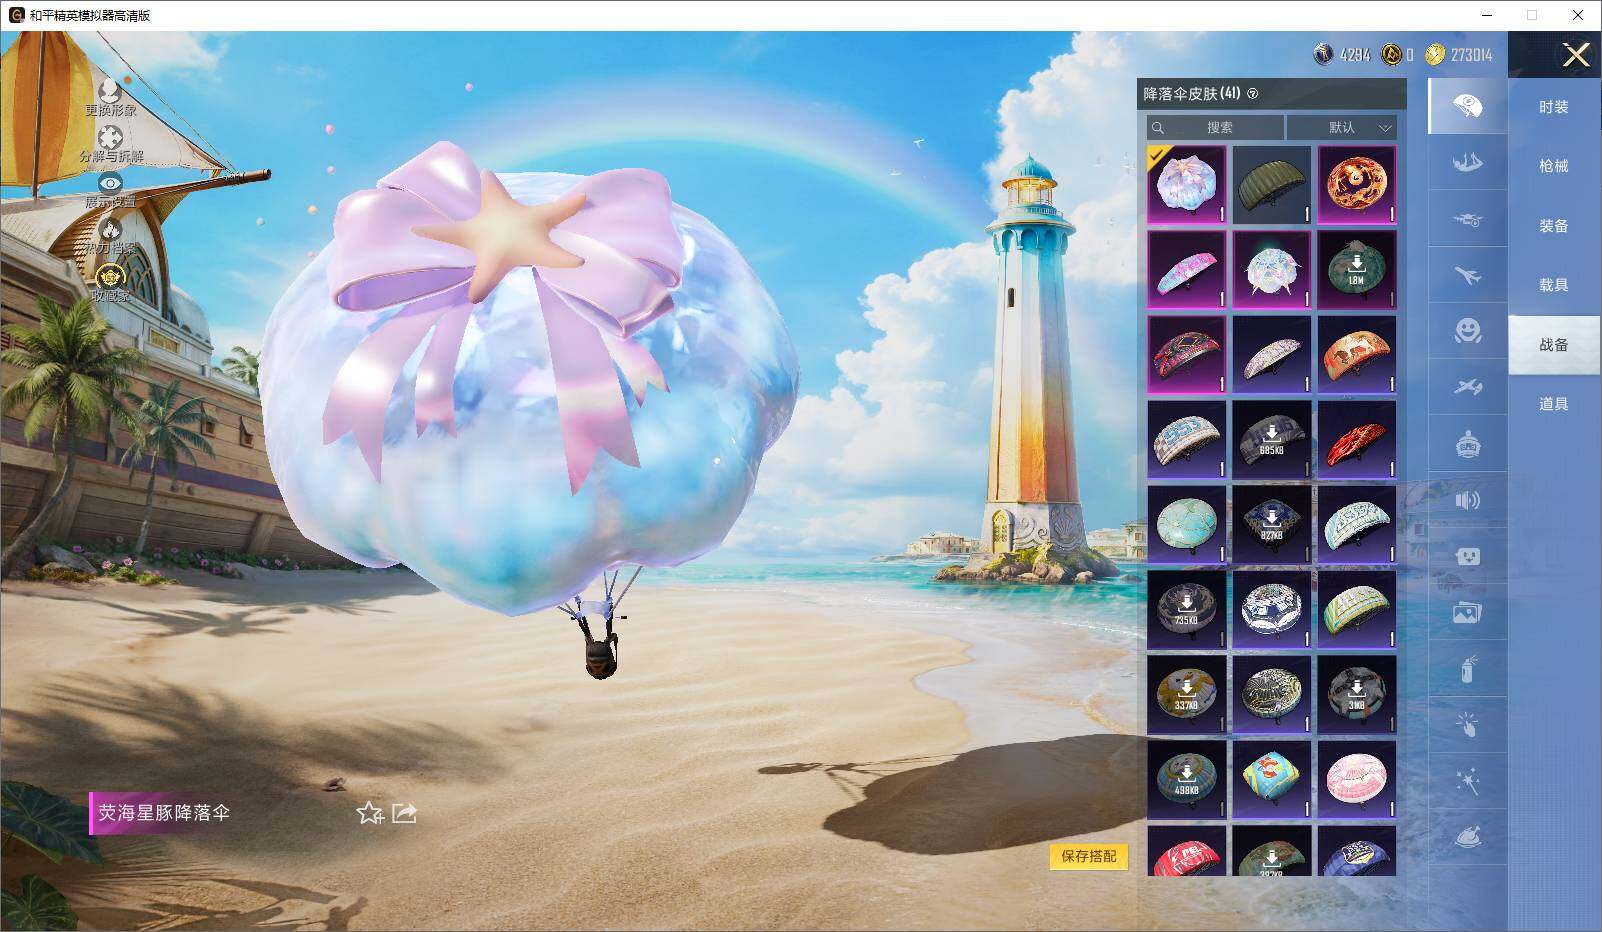1602x932 pixels.
Task: Select the orange fiery ring parachute thumbnail
Action: [x=1357, y=185]
